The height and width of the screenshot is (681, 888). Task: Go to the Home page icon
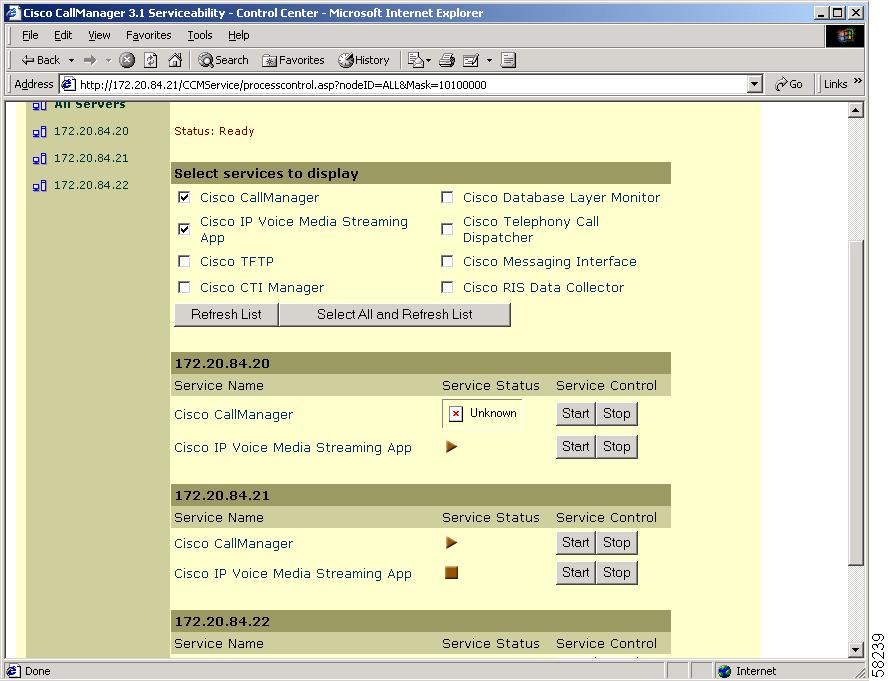point(176,60)
